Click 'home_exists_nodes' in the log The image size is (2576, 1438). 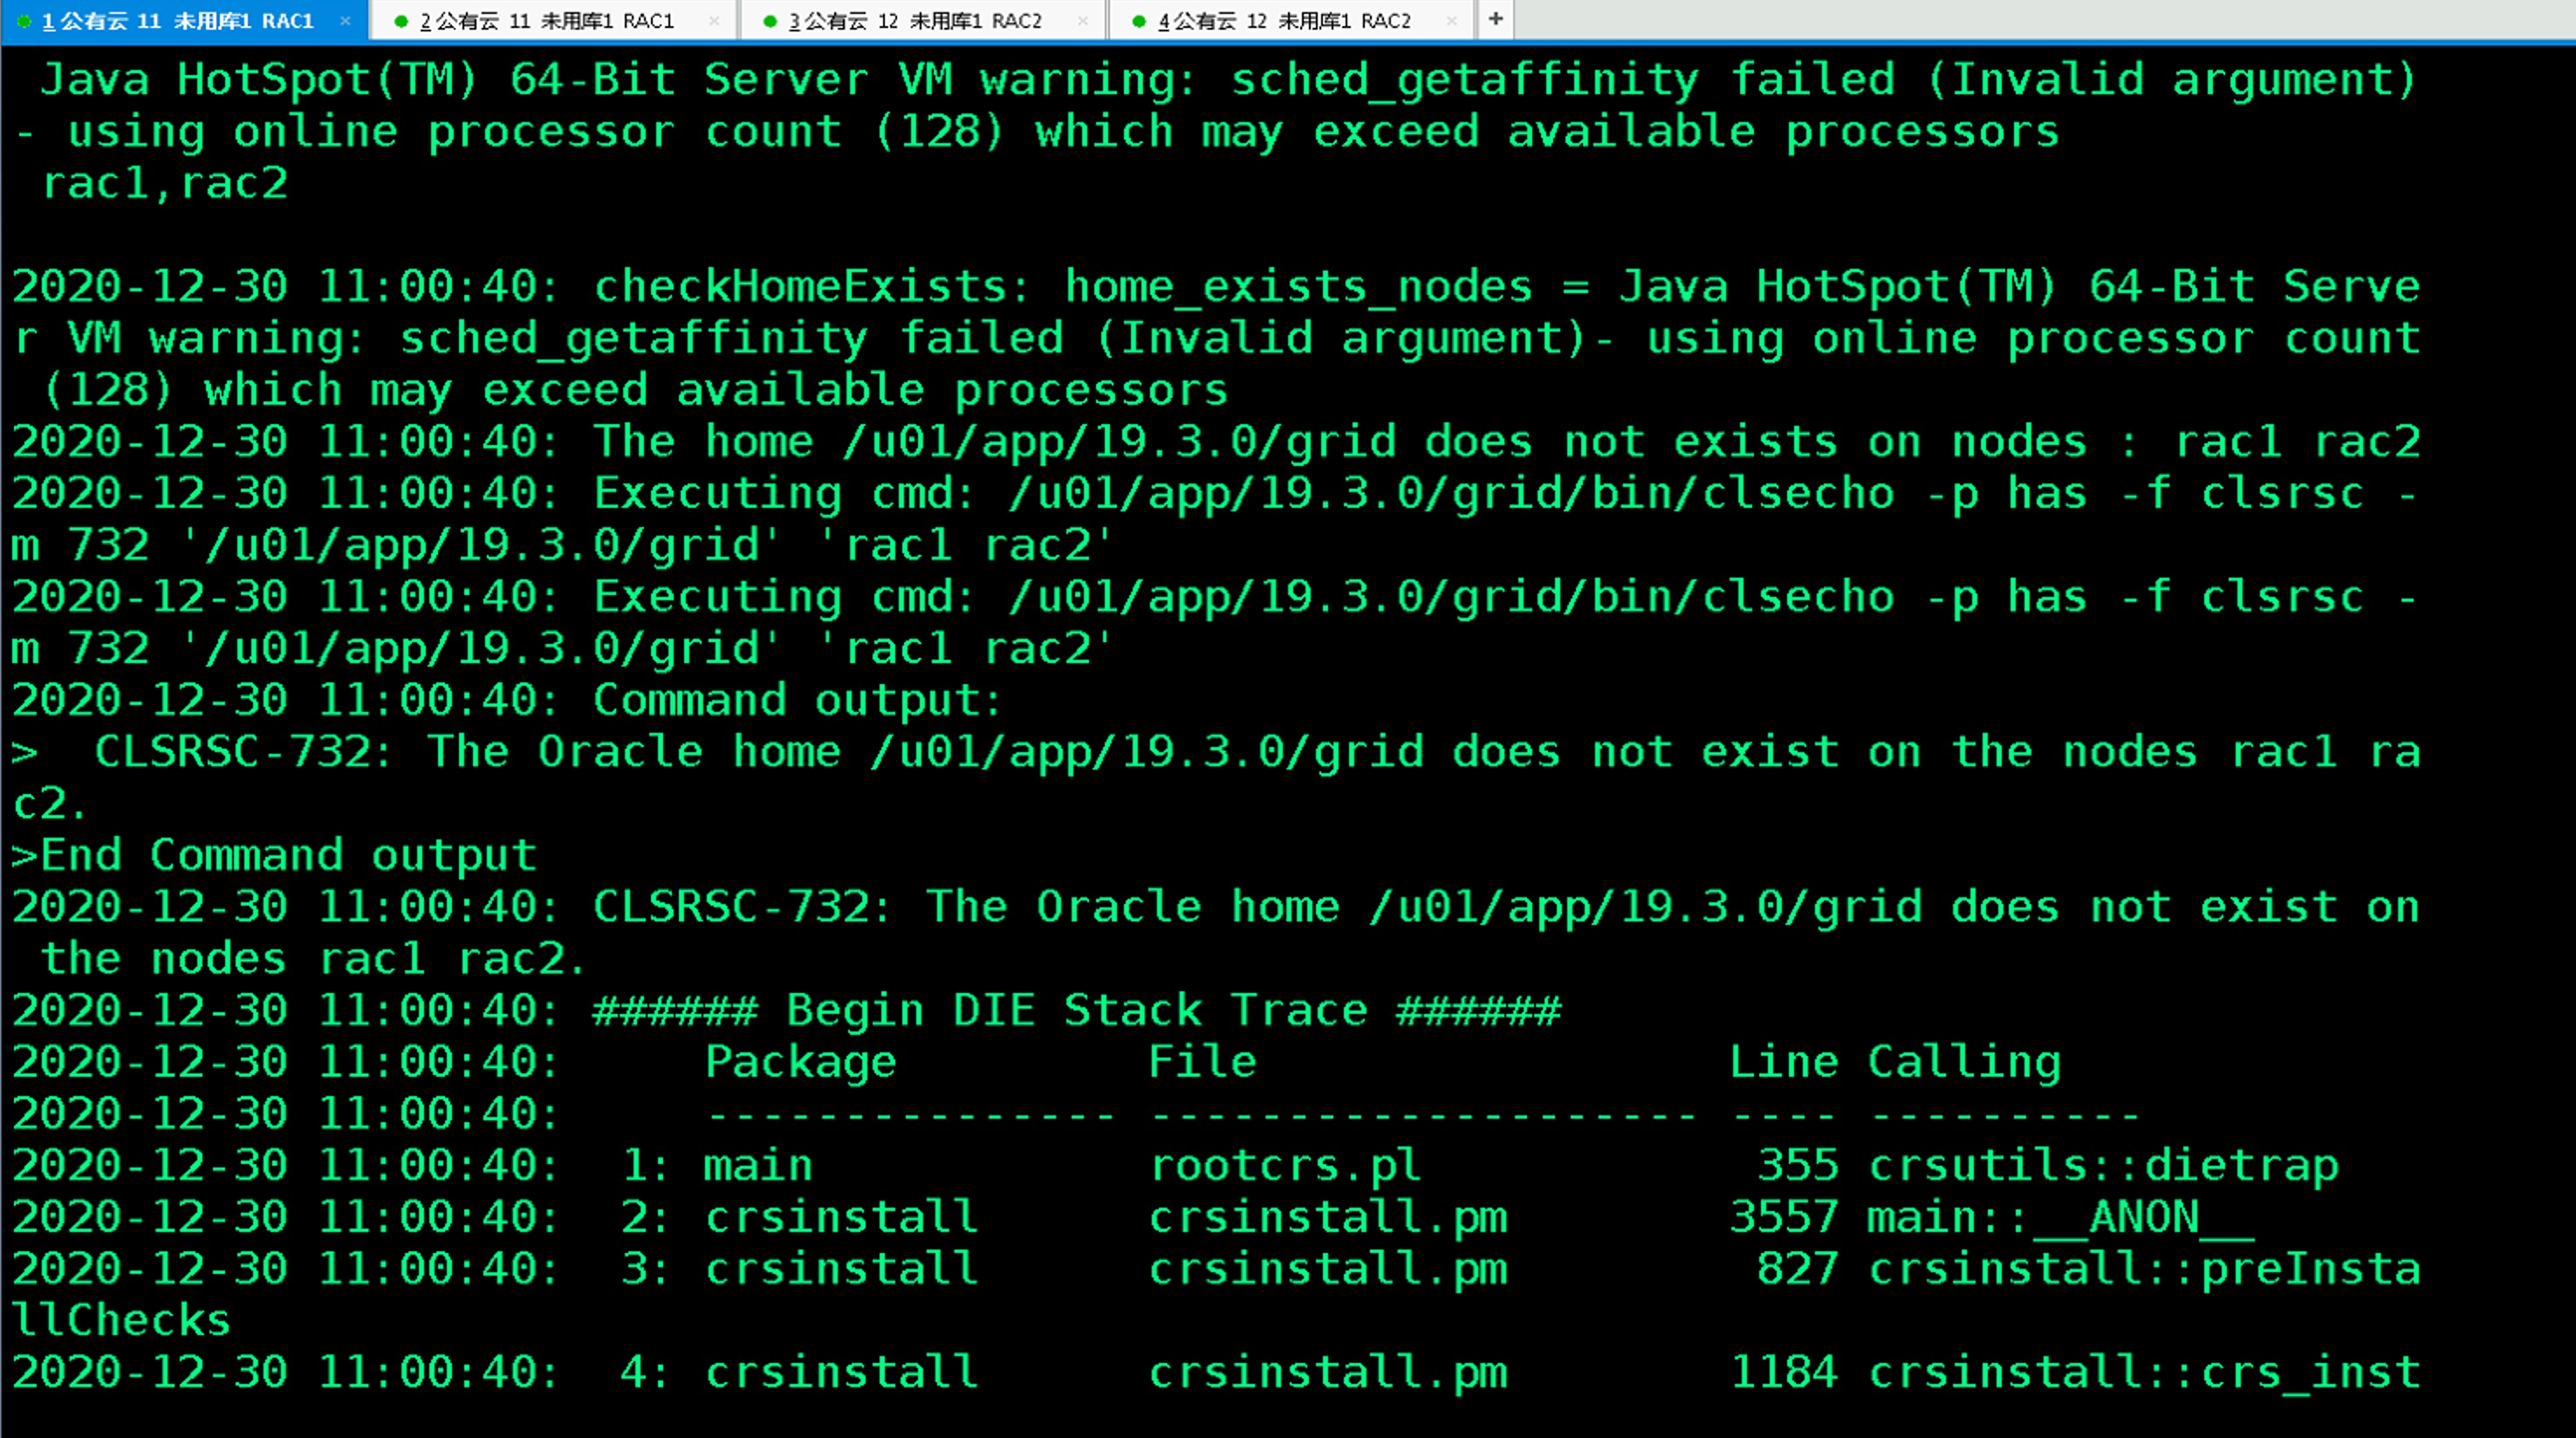tap(1298, 287)
